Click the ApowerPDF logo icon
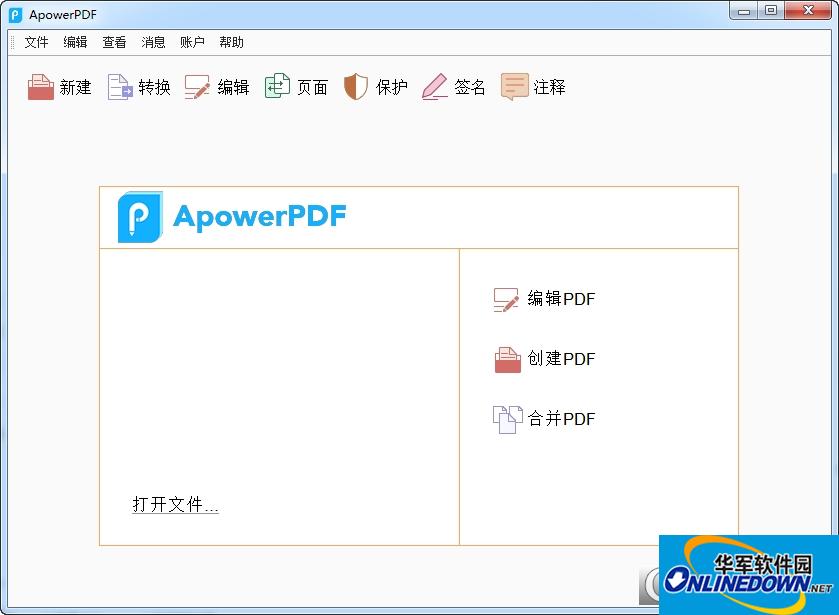Image resolution: width=839 pixels, height=615 pixels. (140, 215)
